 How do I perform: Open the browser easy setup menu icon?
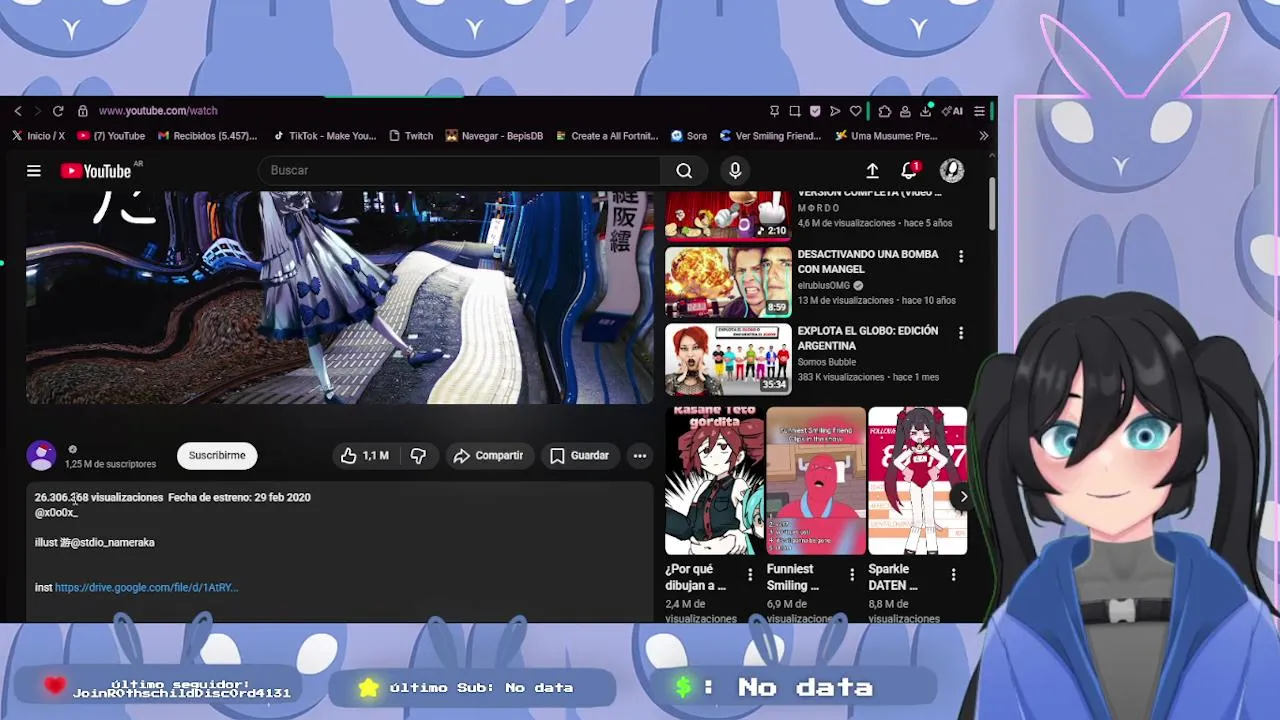[980, 111]
